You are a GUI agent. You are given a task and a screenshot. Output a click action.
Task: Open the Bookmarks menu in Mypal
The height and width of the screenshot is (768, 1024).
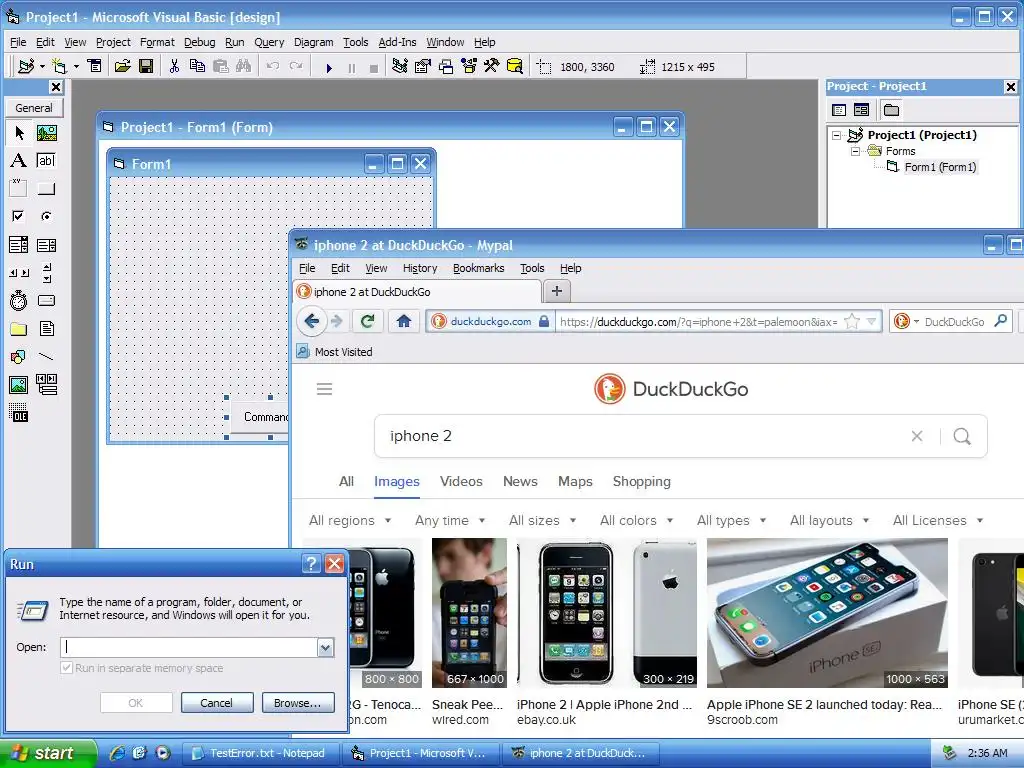[x=479, y=268]
